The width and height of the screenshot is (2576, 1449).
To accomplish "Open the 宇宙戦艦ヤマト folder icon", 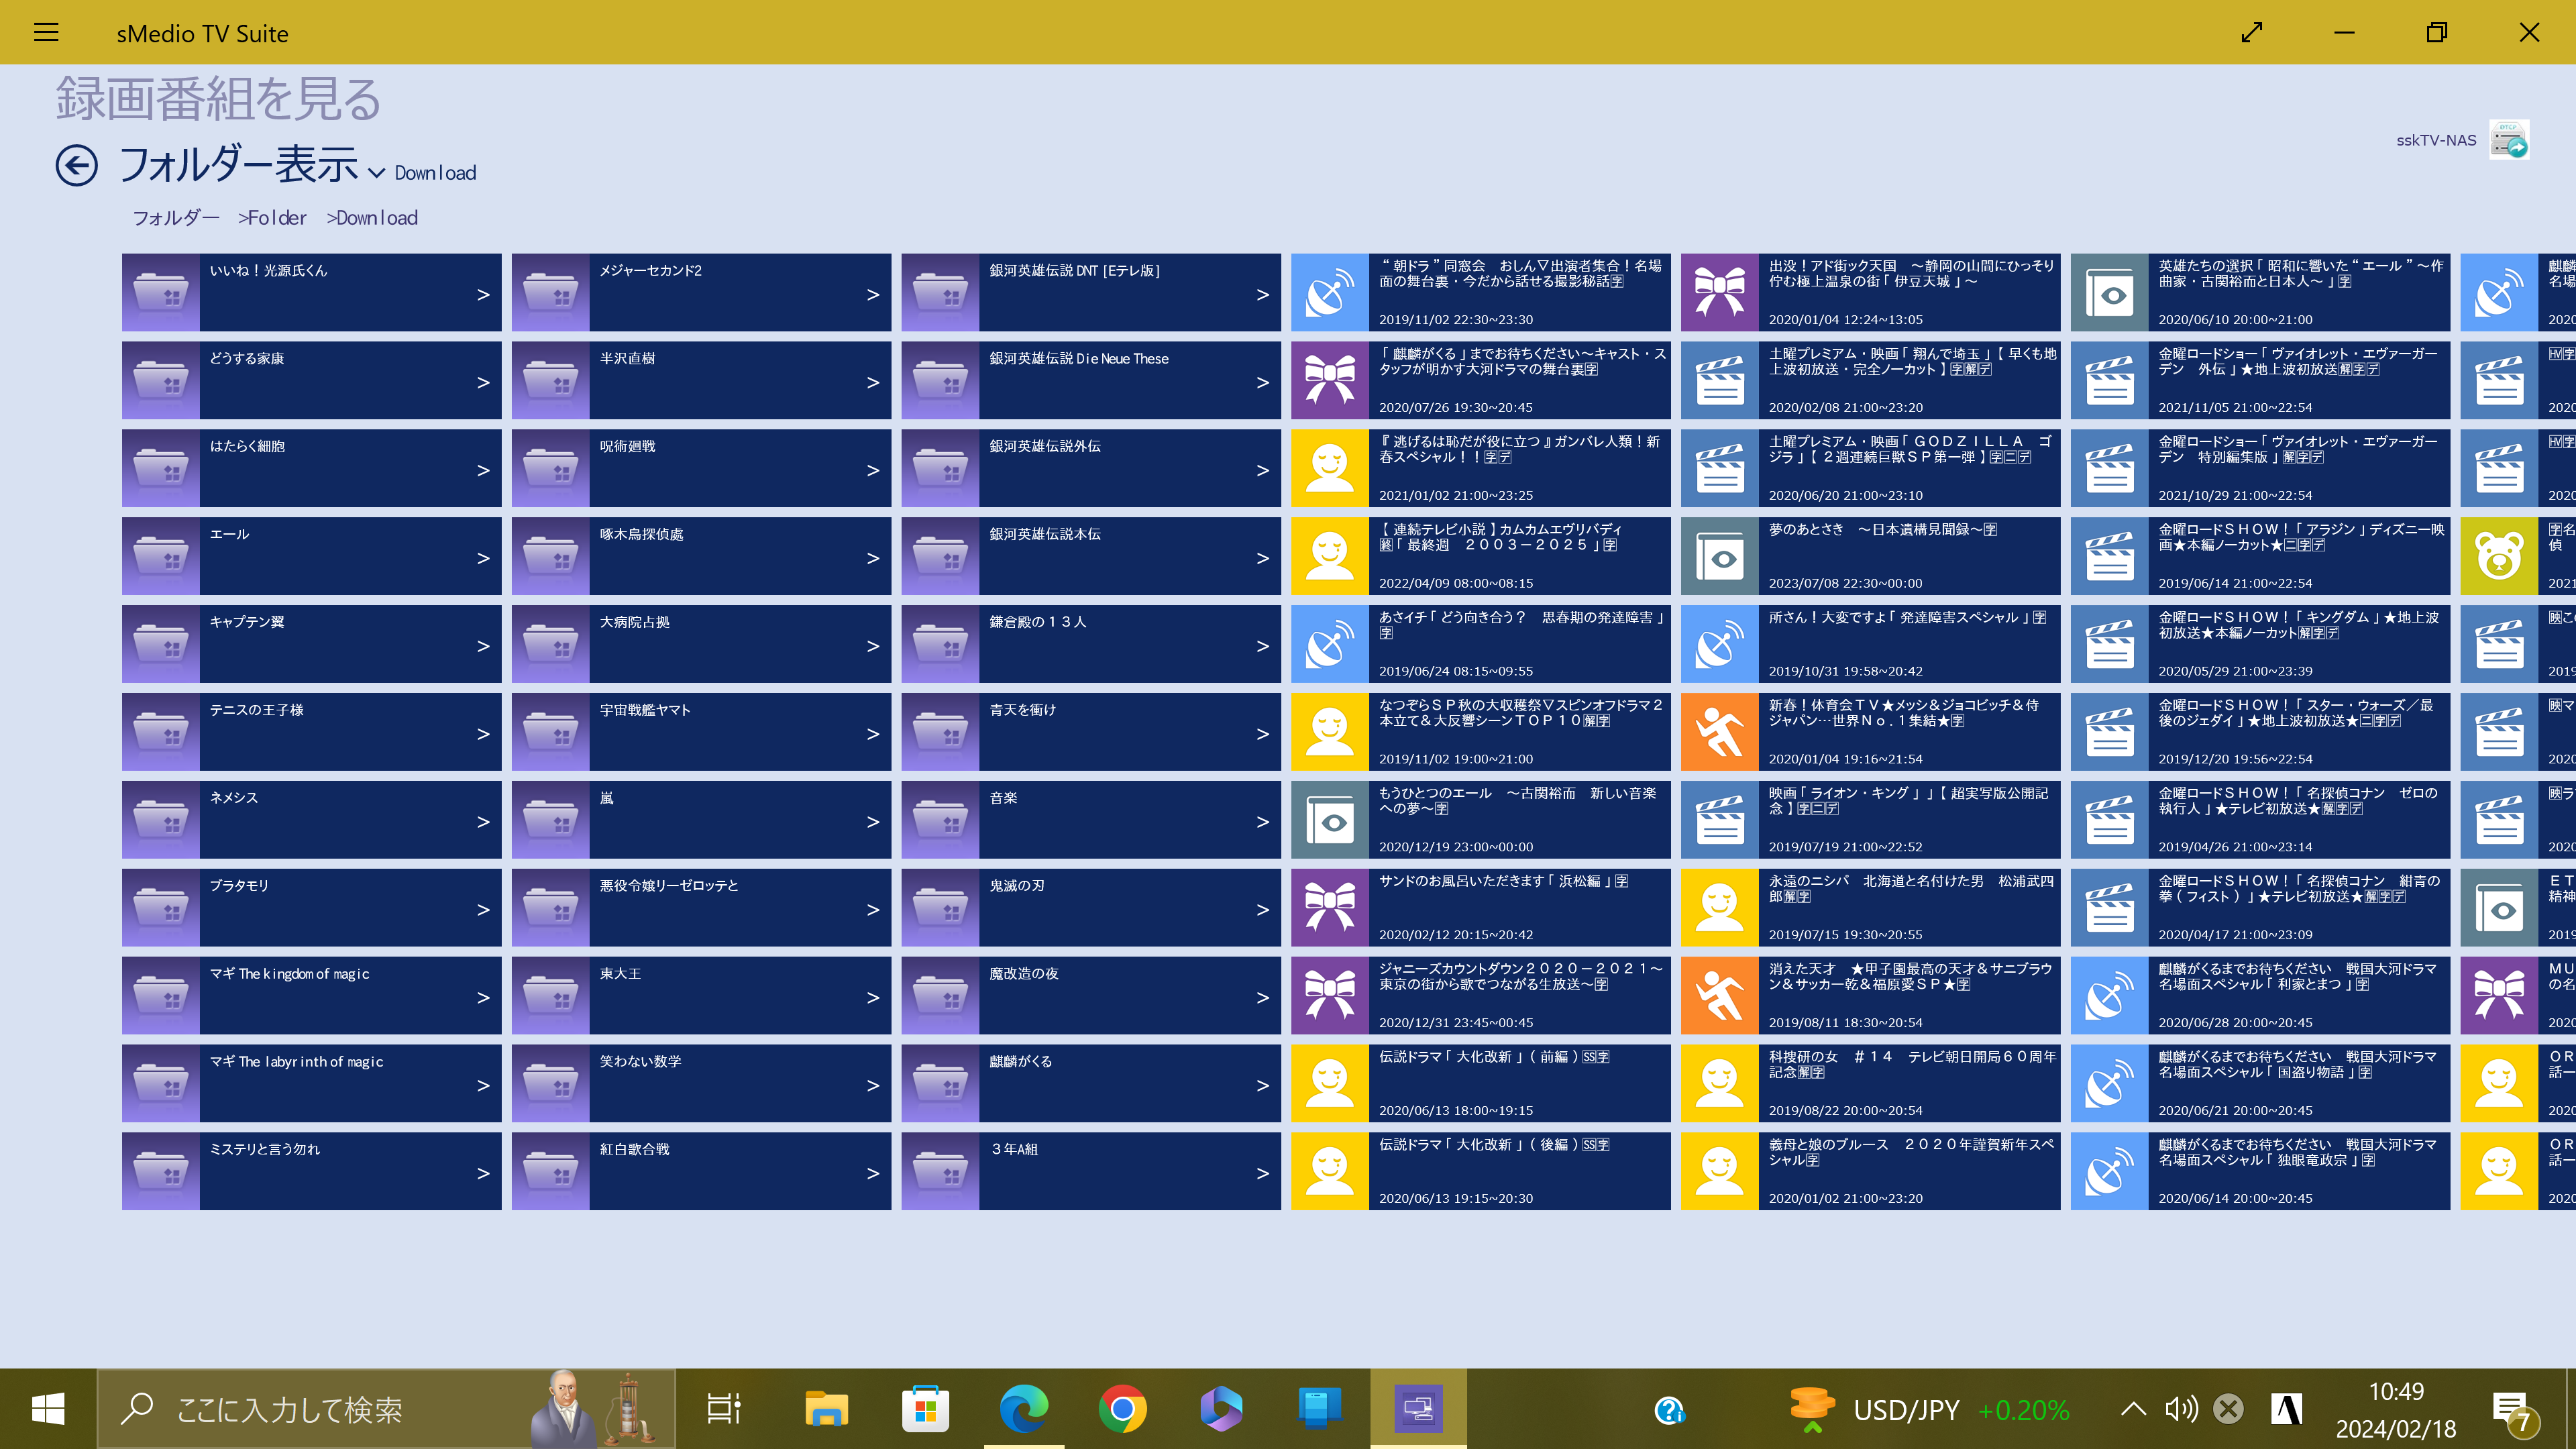I will pyautogui.click(x=551, y=732).
